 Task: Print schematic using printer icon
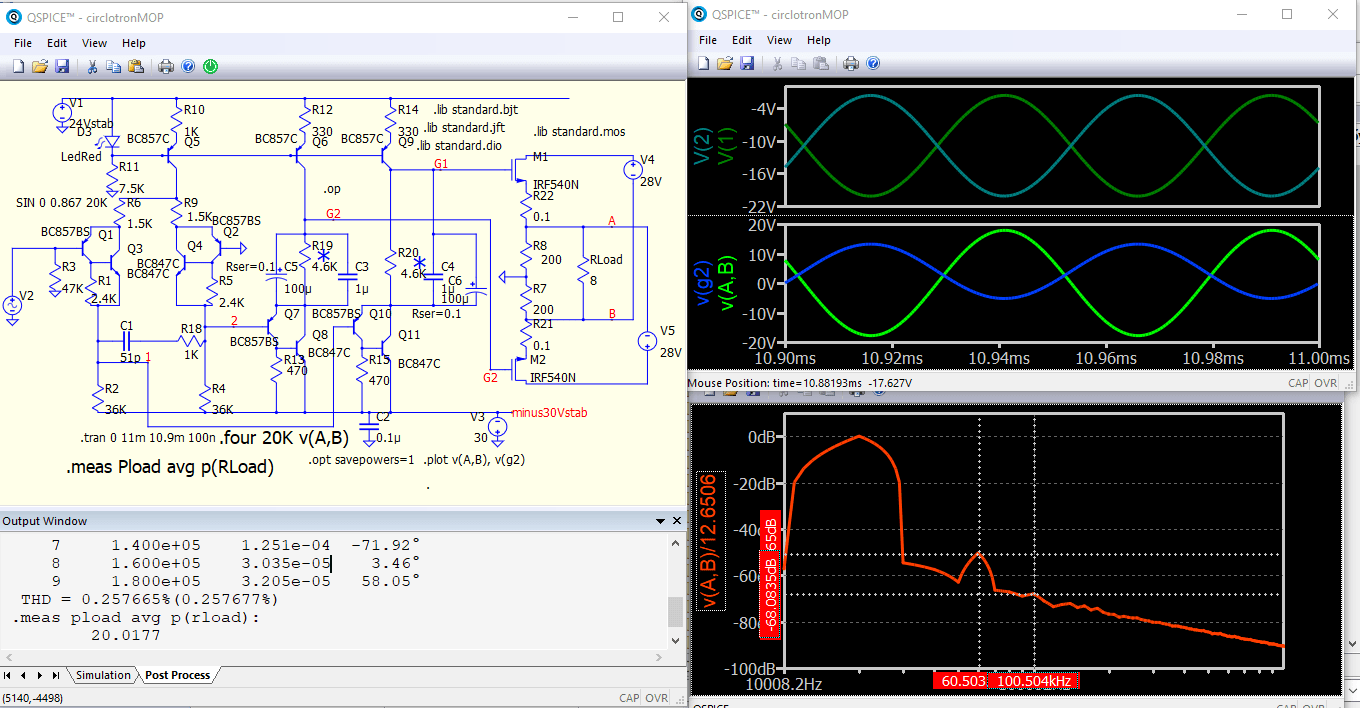pyautogui.click(x=166, y=66)
